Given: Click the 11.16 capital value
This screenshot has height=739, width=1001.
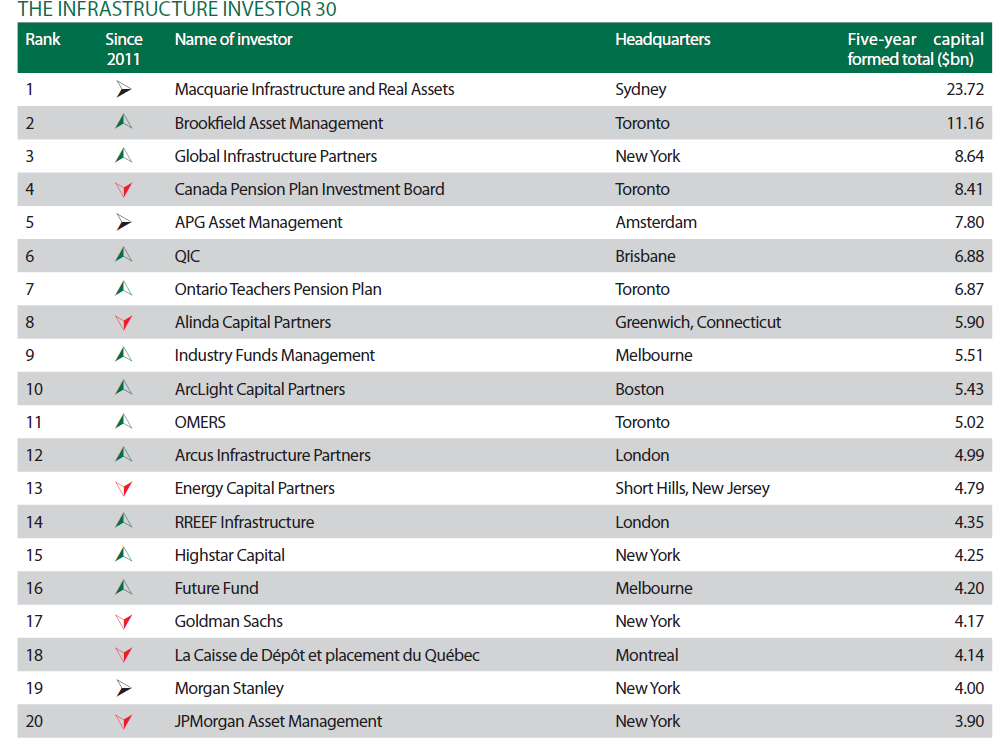Looking at the screenshot, I should tap(965, 123).
